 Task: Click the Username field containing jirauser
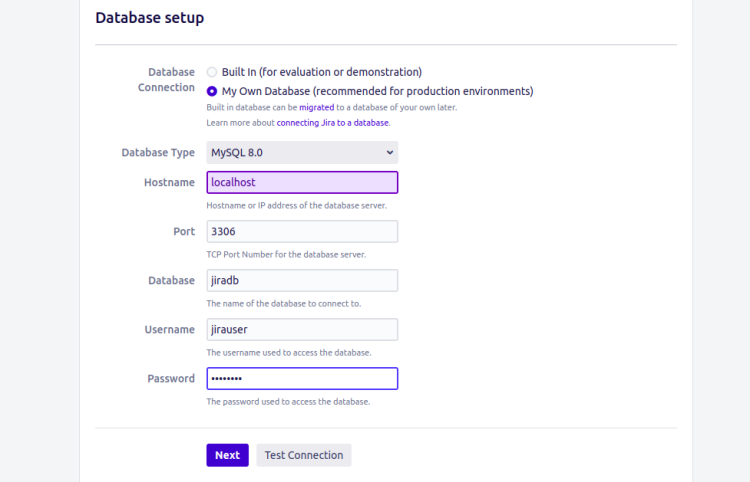[302, 329]
